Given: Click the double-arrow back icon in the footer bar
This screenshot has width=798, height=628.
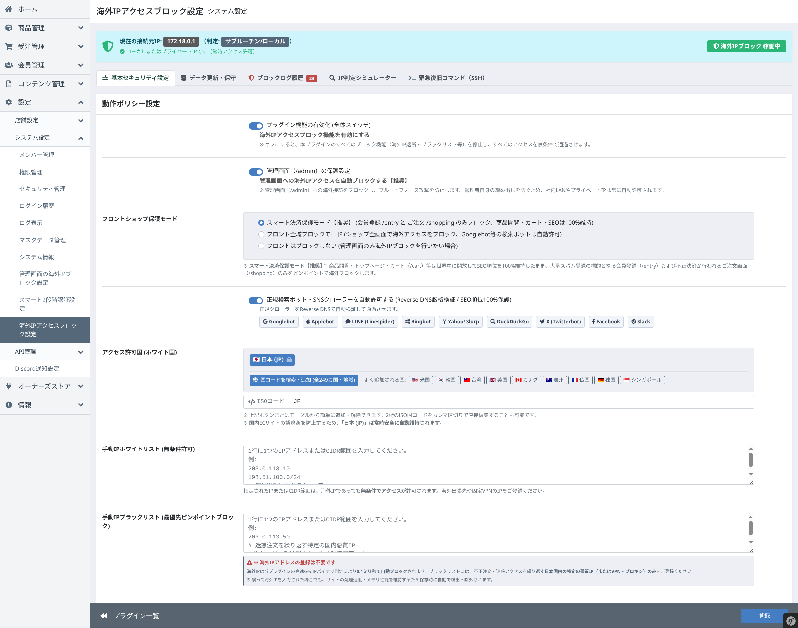Looking at the screenshot, I should tap(104, 616).
